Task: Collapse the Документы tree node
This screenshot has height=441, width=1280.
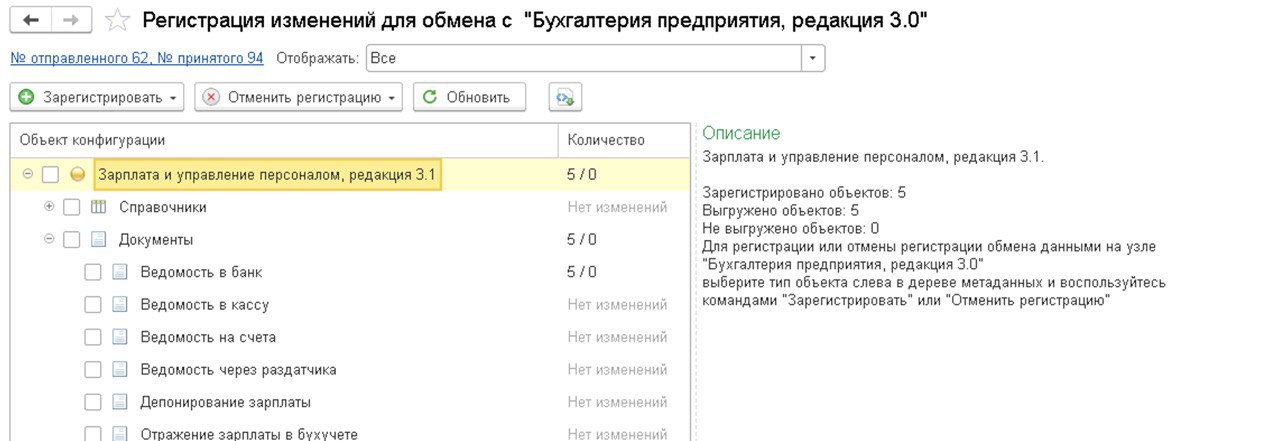Action: pyautogui.click(x=49, y=239)
